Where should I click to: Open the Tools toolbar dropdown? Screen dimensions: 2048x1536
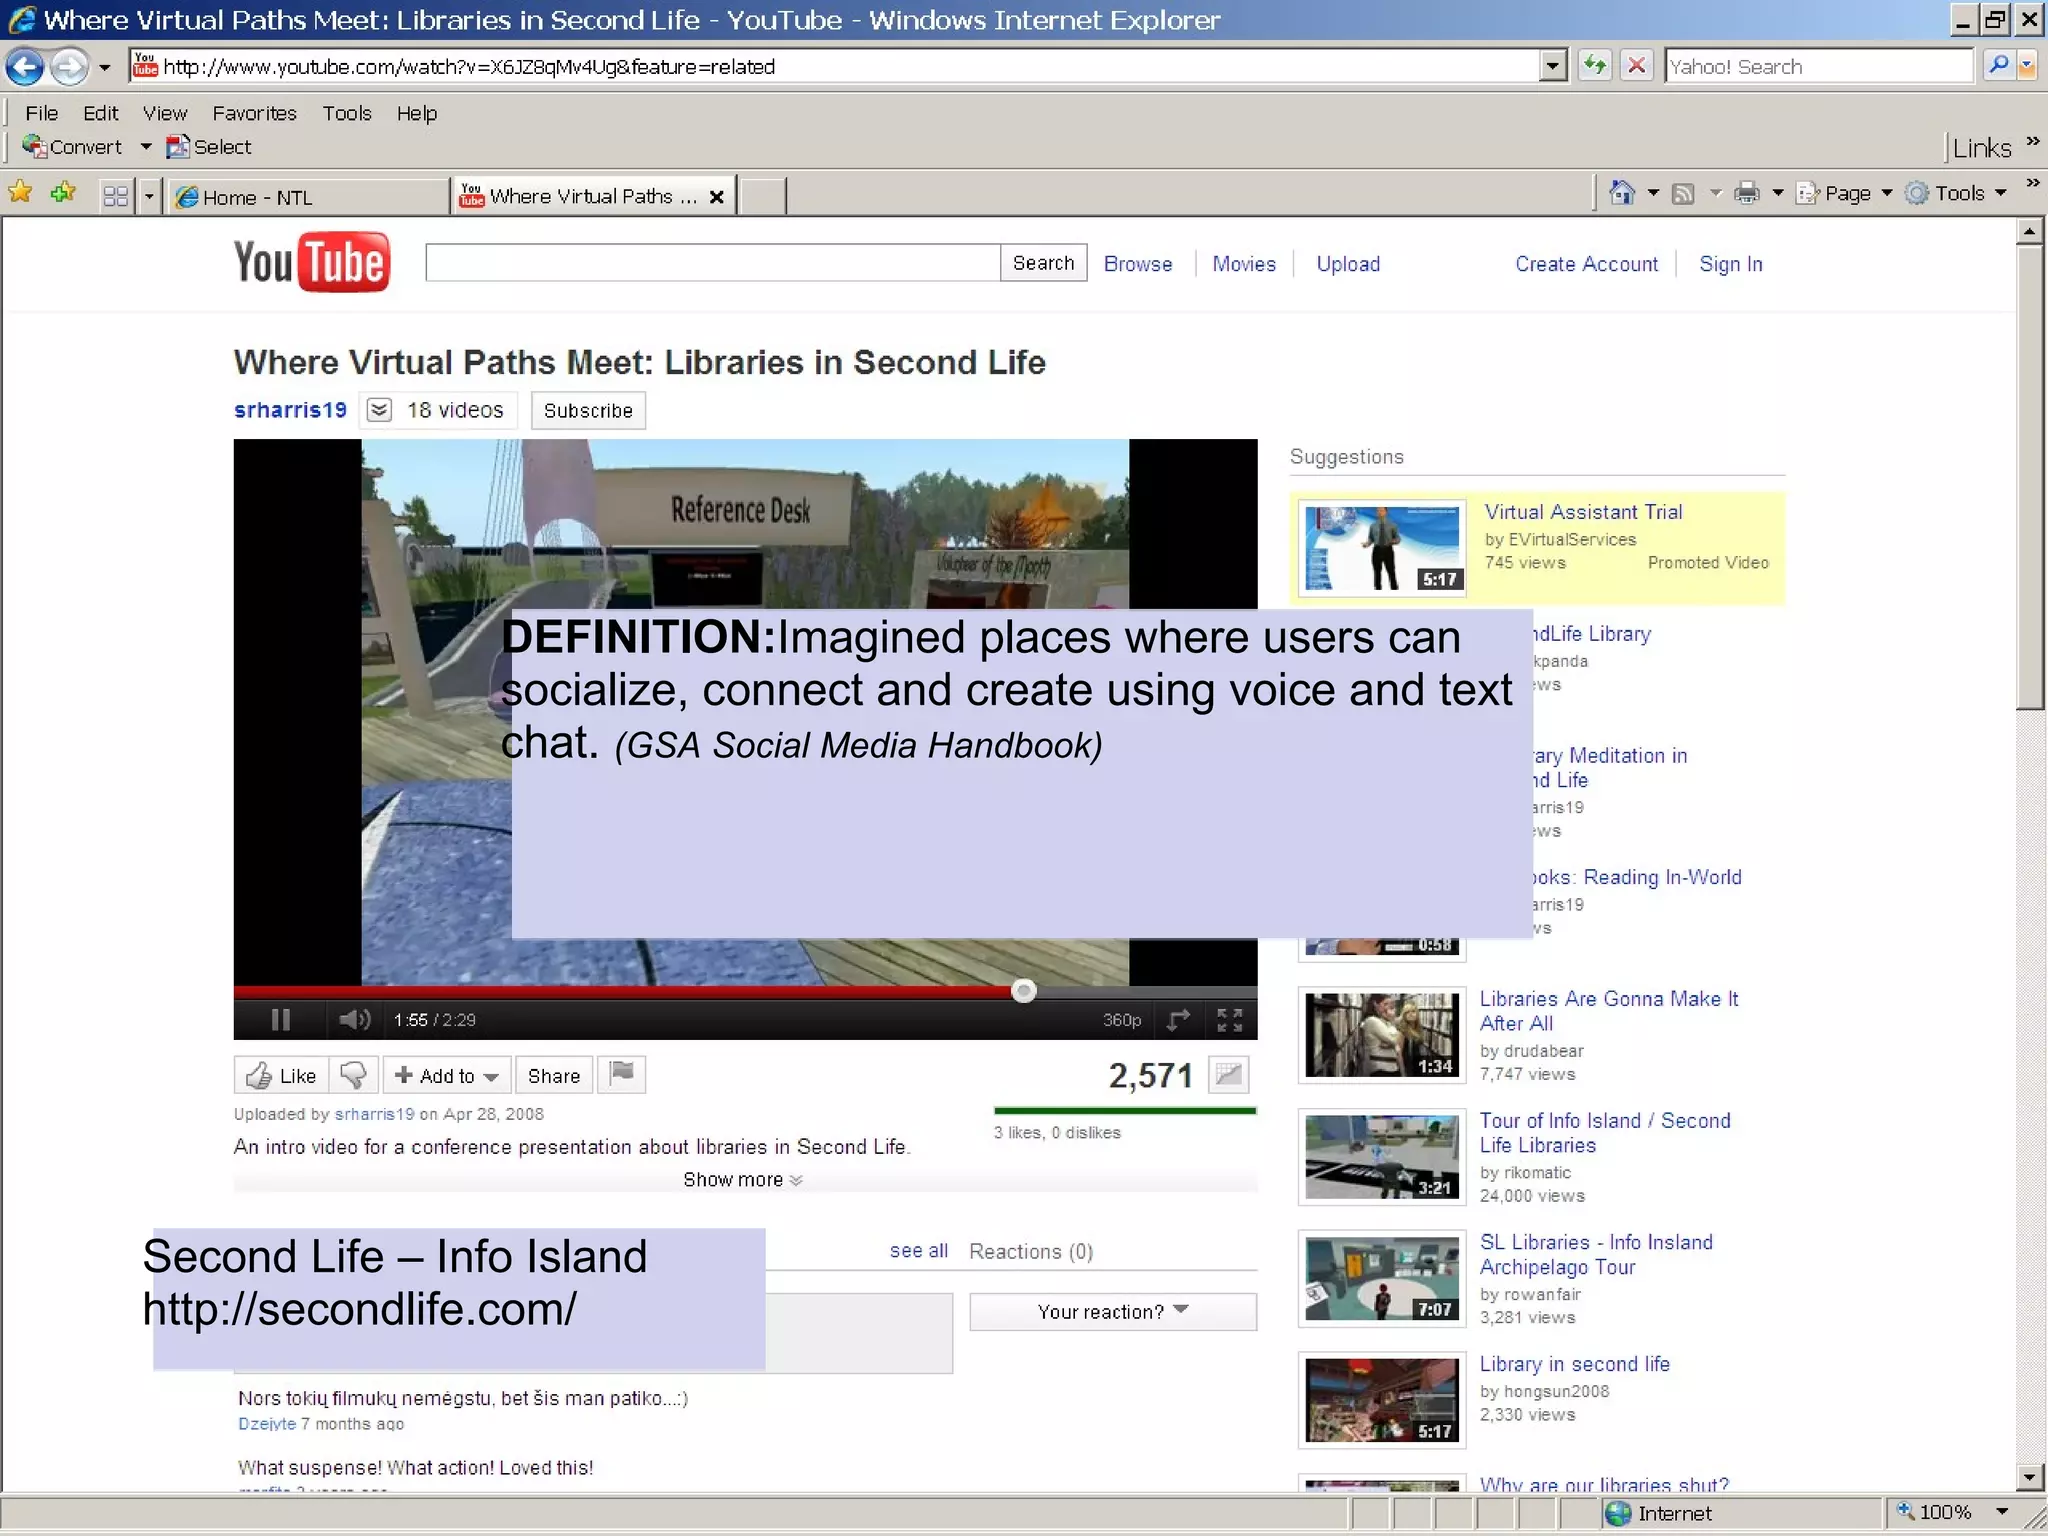(1957, 193)
